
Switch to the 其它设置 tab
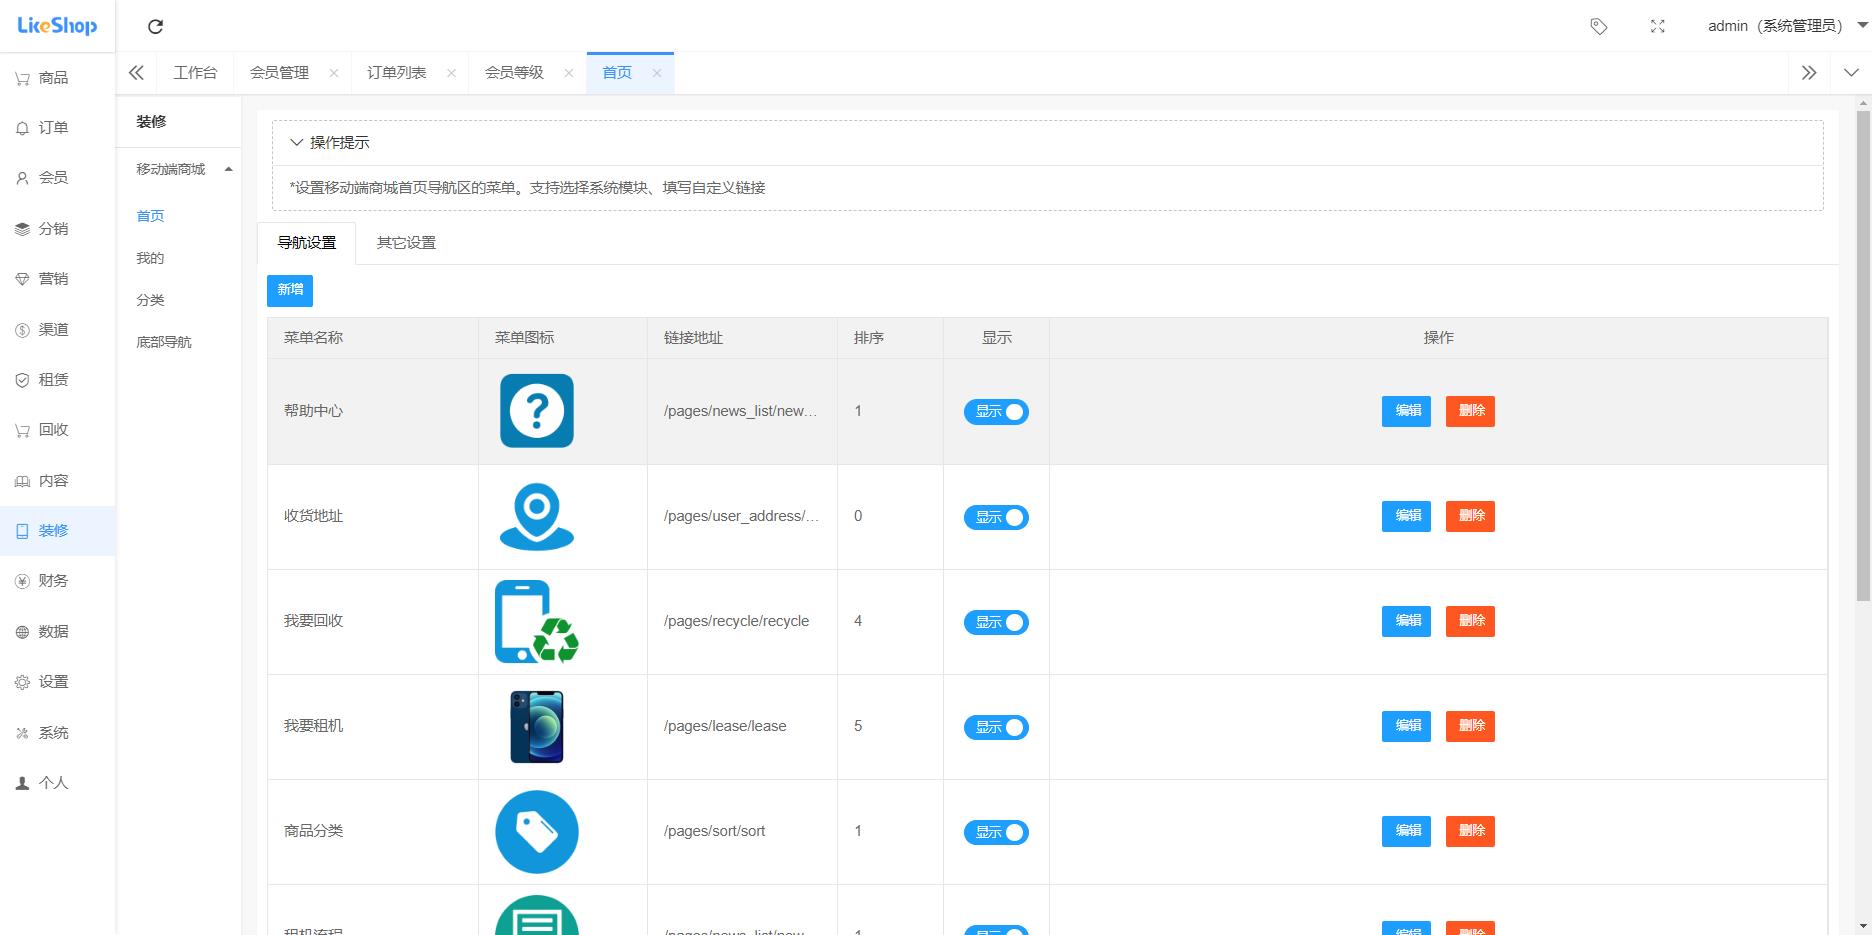(406, 243)
